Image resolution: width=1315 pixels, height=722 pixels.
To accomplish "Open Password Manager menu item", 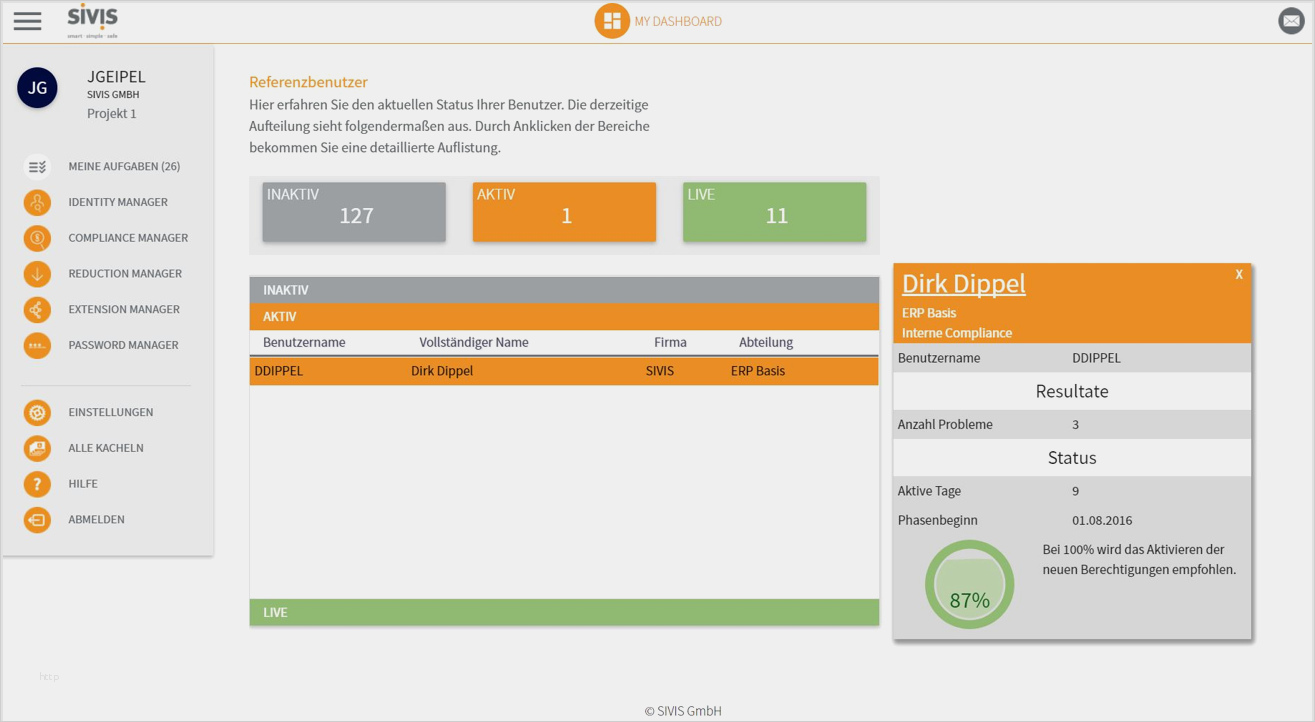I will (123, 345).
